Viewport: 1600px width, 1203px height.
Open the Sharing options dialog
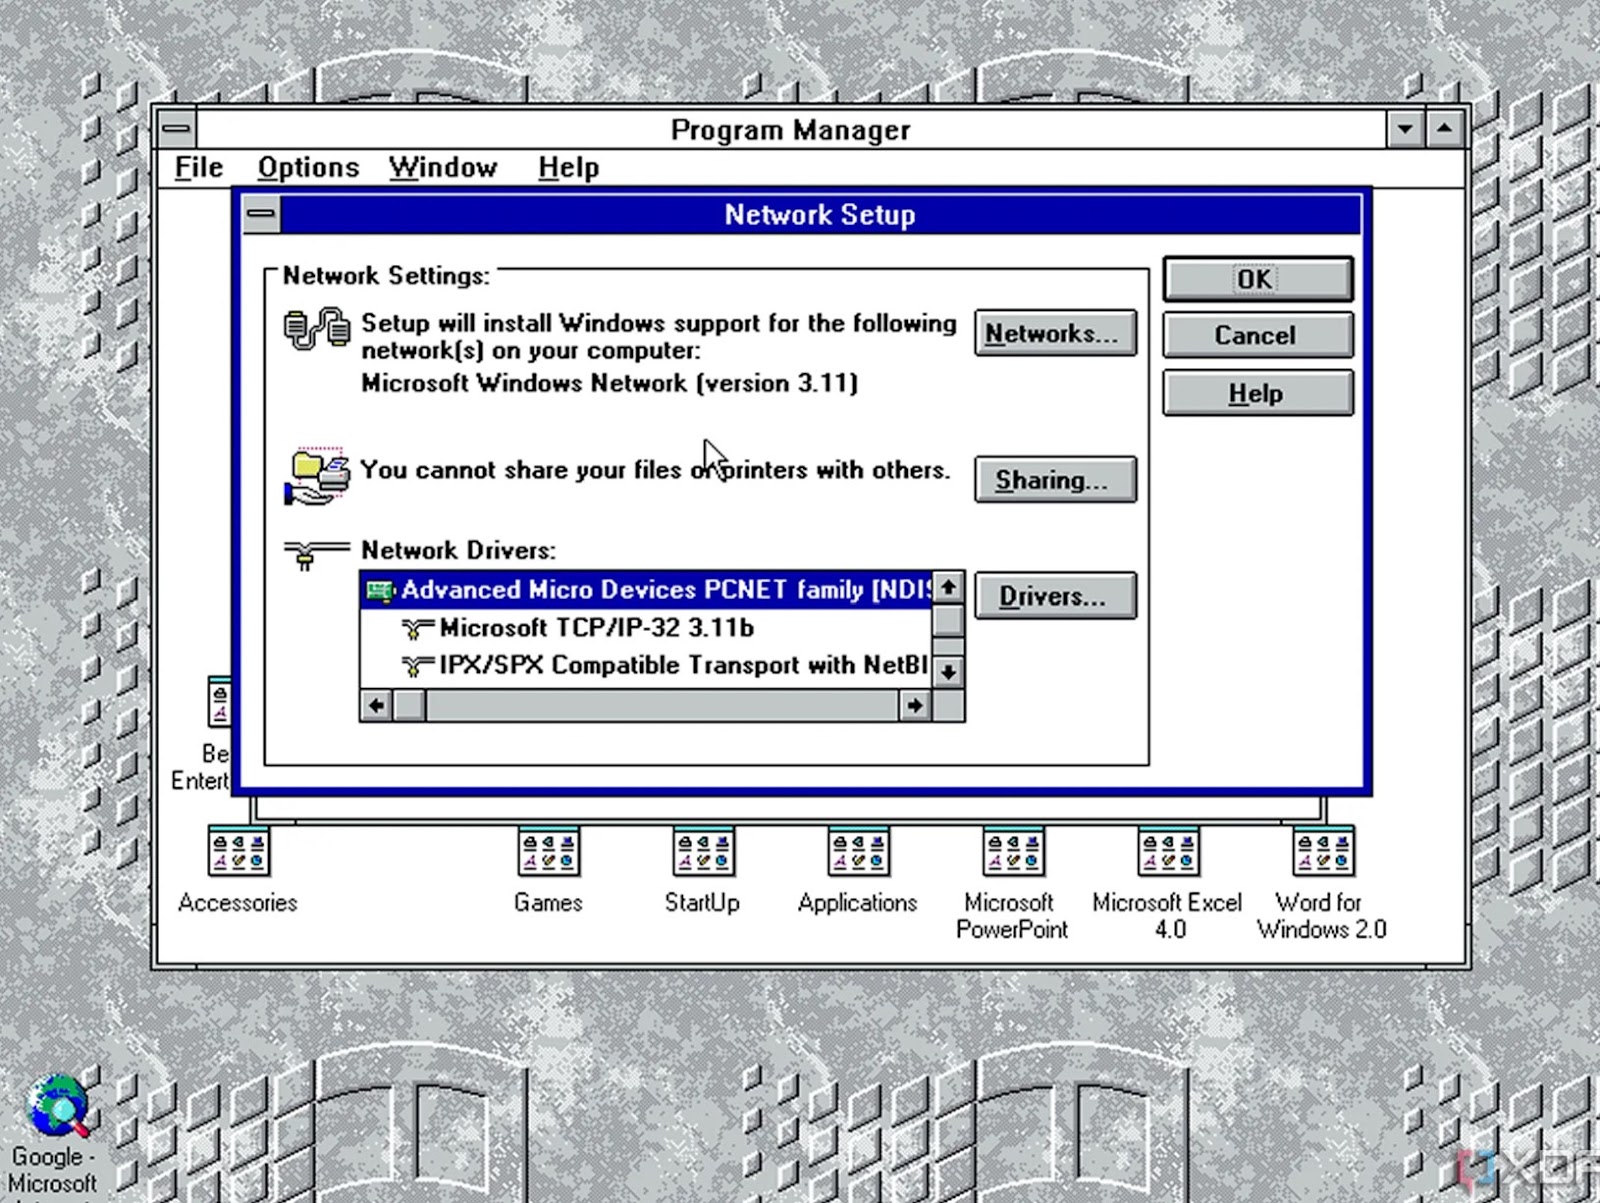[x=1055, y=480]
